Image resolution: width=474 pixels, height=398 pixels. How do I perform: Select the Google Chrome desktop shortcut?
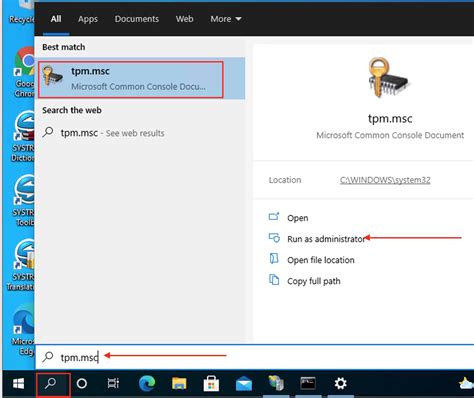point(24,72)
